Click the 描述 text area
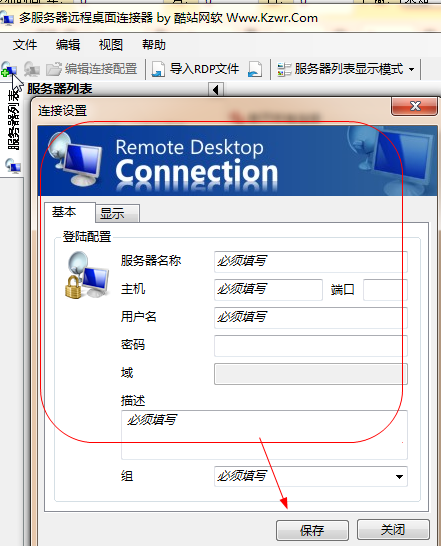 point(264,435)
